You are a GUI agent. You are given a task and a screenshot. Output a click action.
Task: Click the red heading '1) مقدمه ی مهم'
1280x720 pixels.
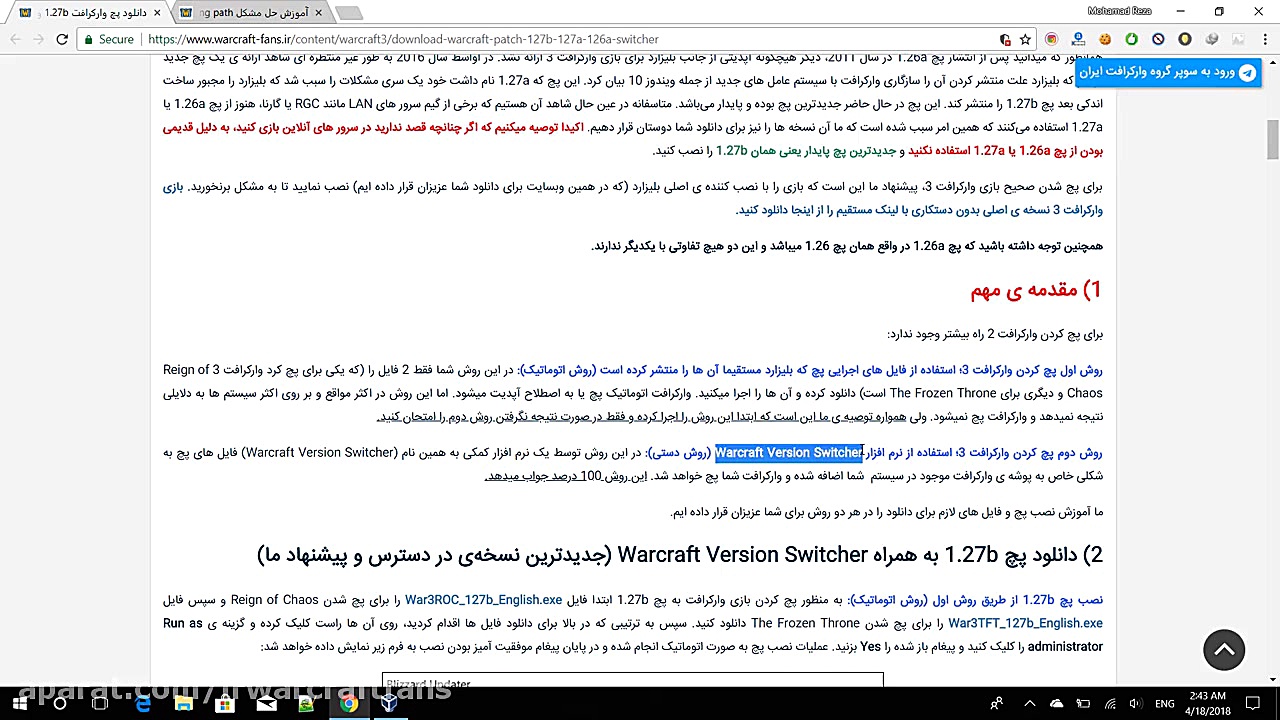click(x=1036, y=290)
